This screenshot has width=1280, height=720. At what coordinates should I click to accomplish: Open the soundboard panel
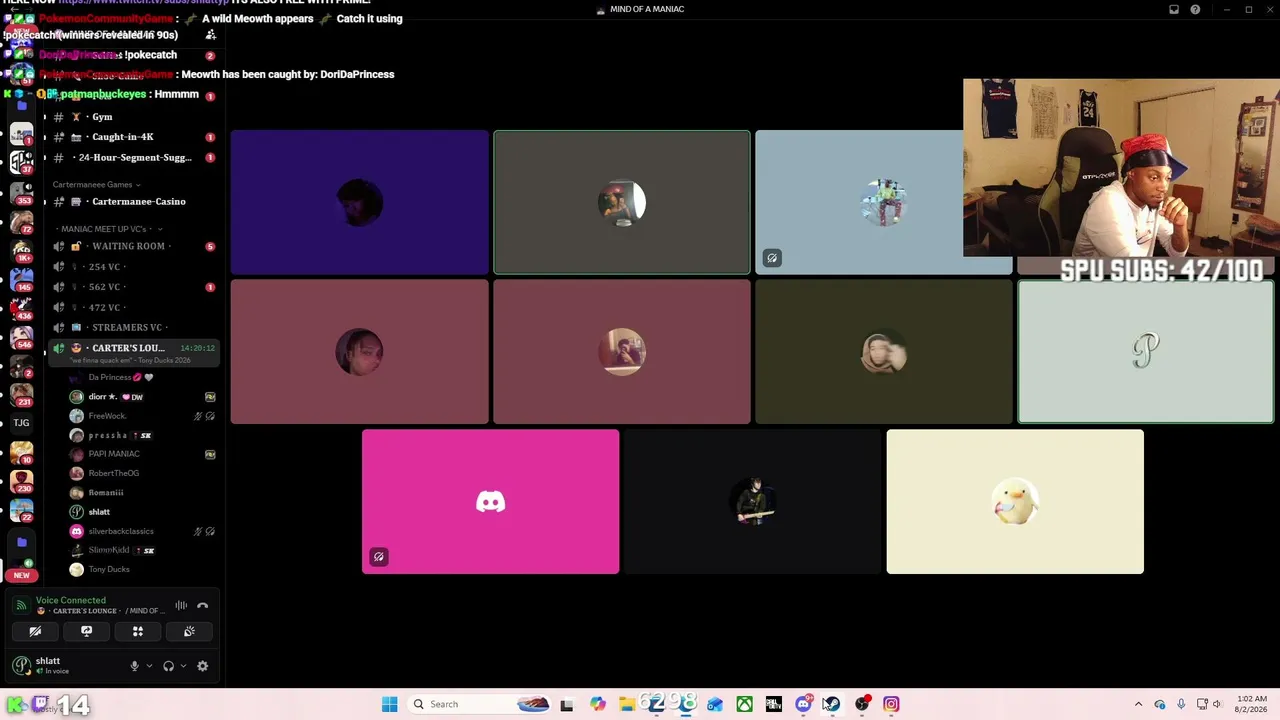point(189,631)
